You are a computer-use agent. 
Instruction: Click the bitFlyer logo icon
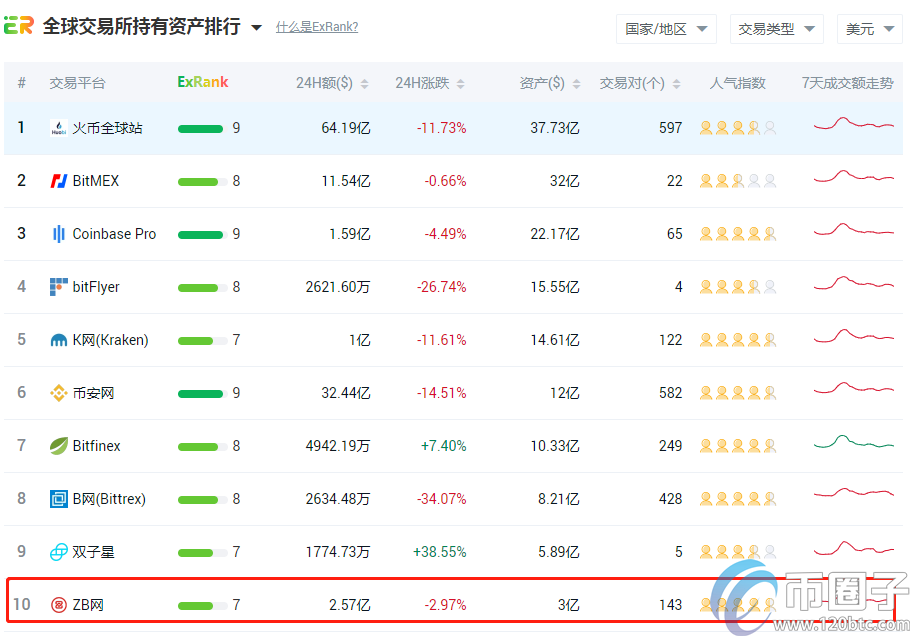[58, 287]
